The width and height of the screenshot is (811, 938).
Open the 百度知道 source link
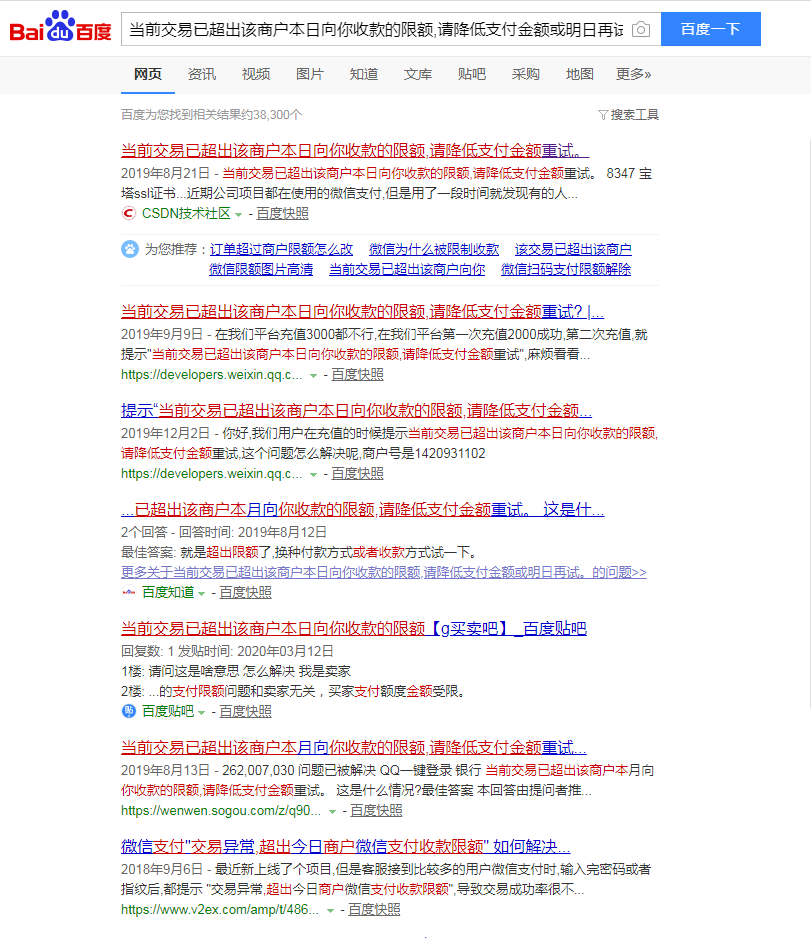[x=168, y=592]
